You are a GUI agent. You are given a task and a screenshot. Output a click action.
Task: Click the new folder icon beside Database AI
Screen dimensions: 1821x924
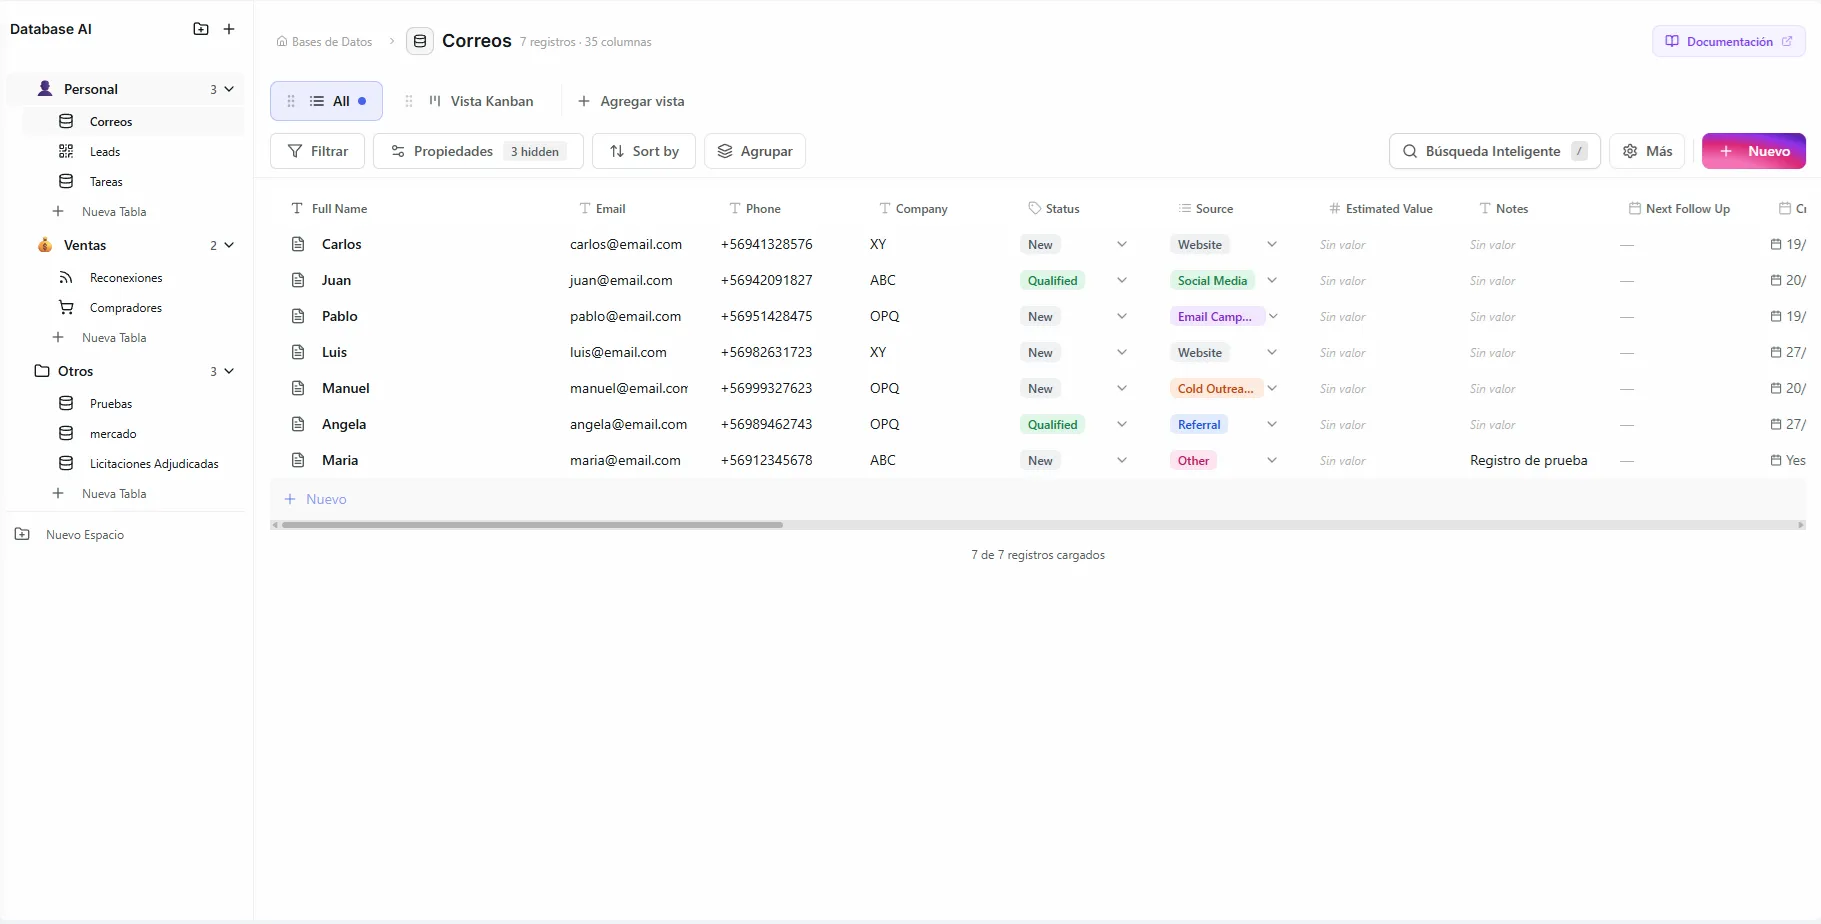coord(201,29)
